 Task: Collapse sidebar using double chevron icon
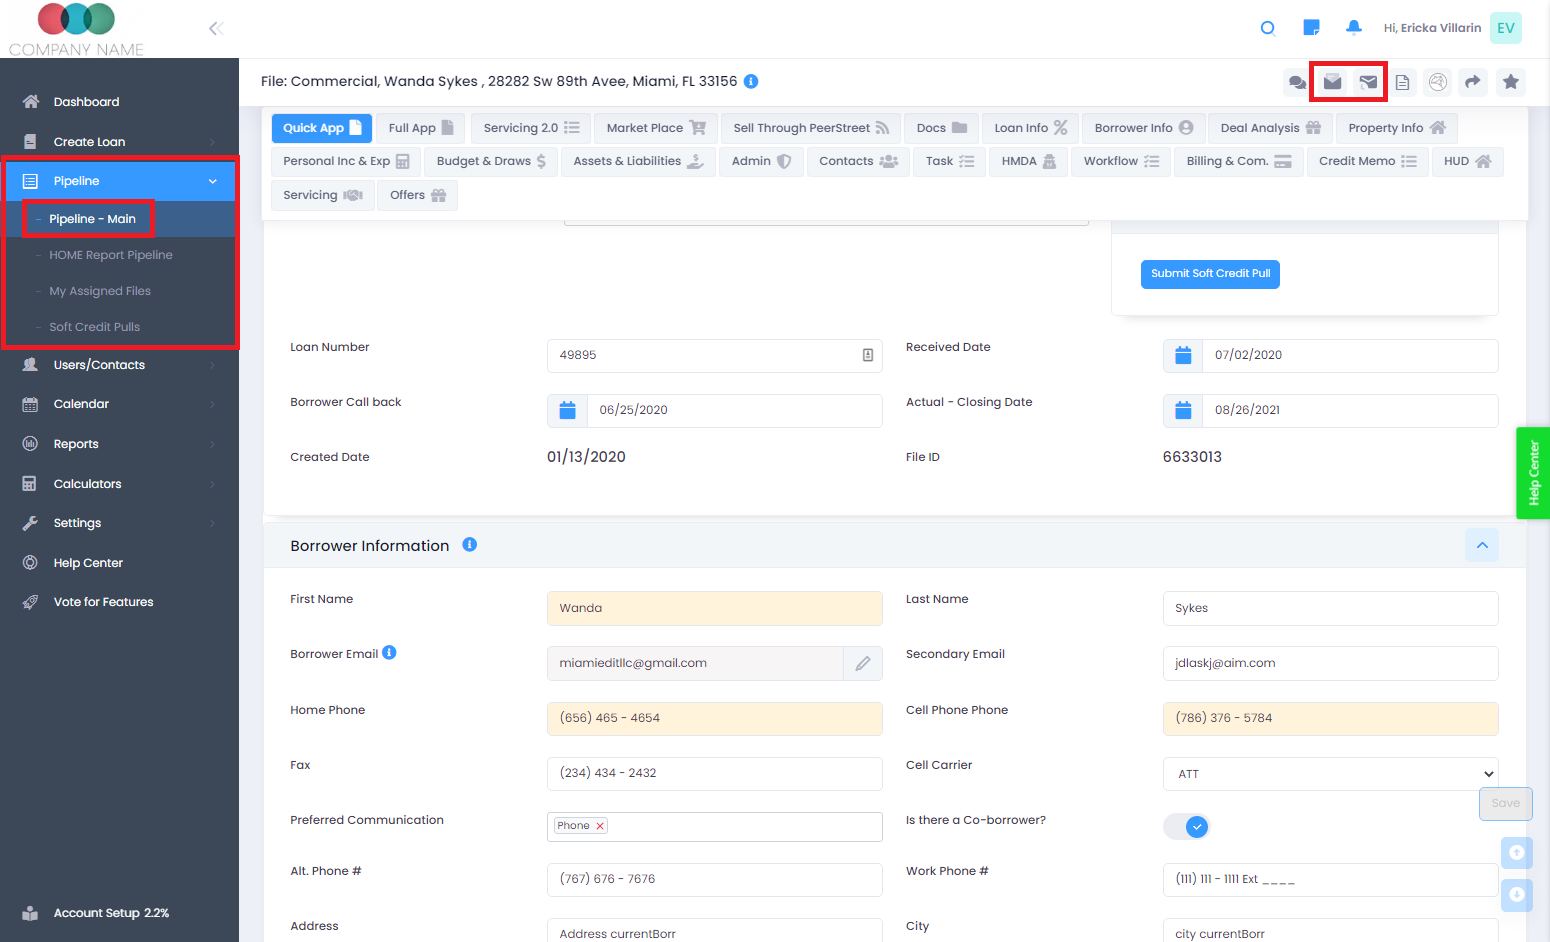[215, 28]
